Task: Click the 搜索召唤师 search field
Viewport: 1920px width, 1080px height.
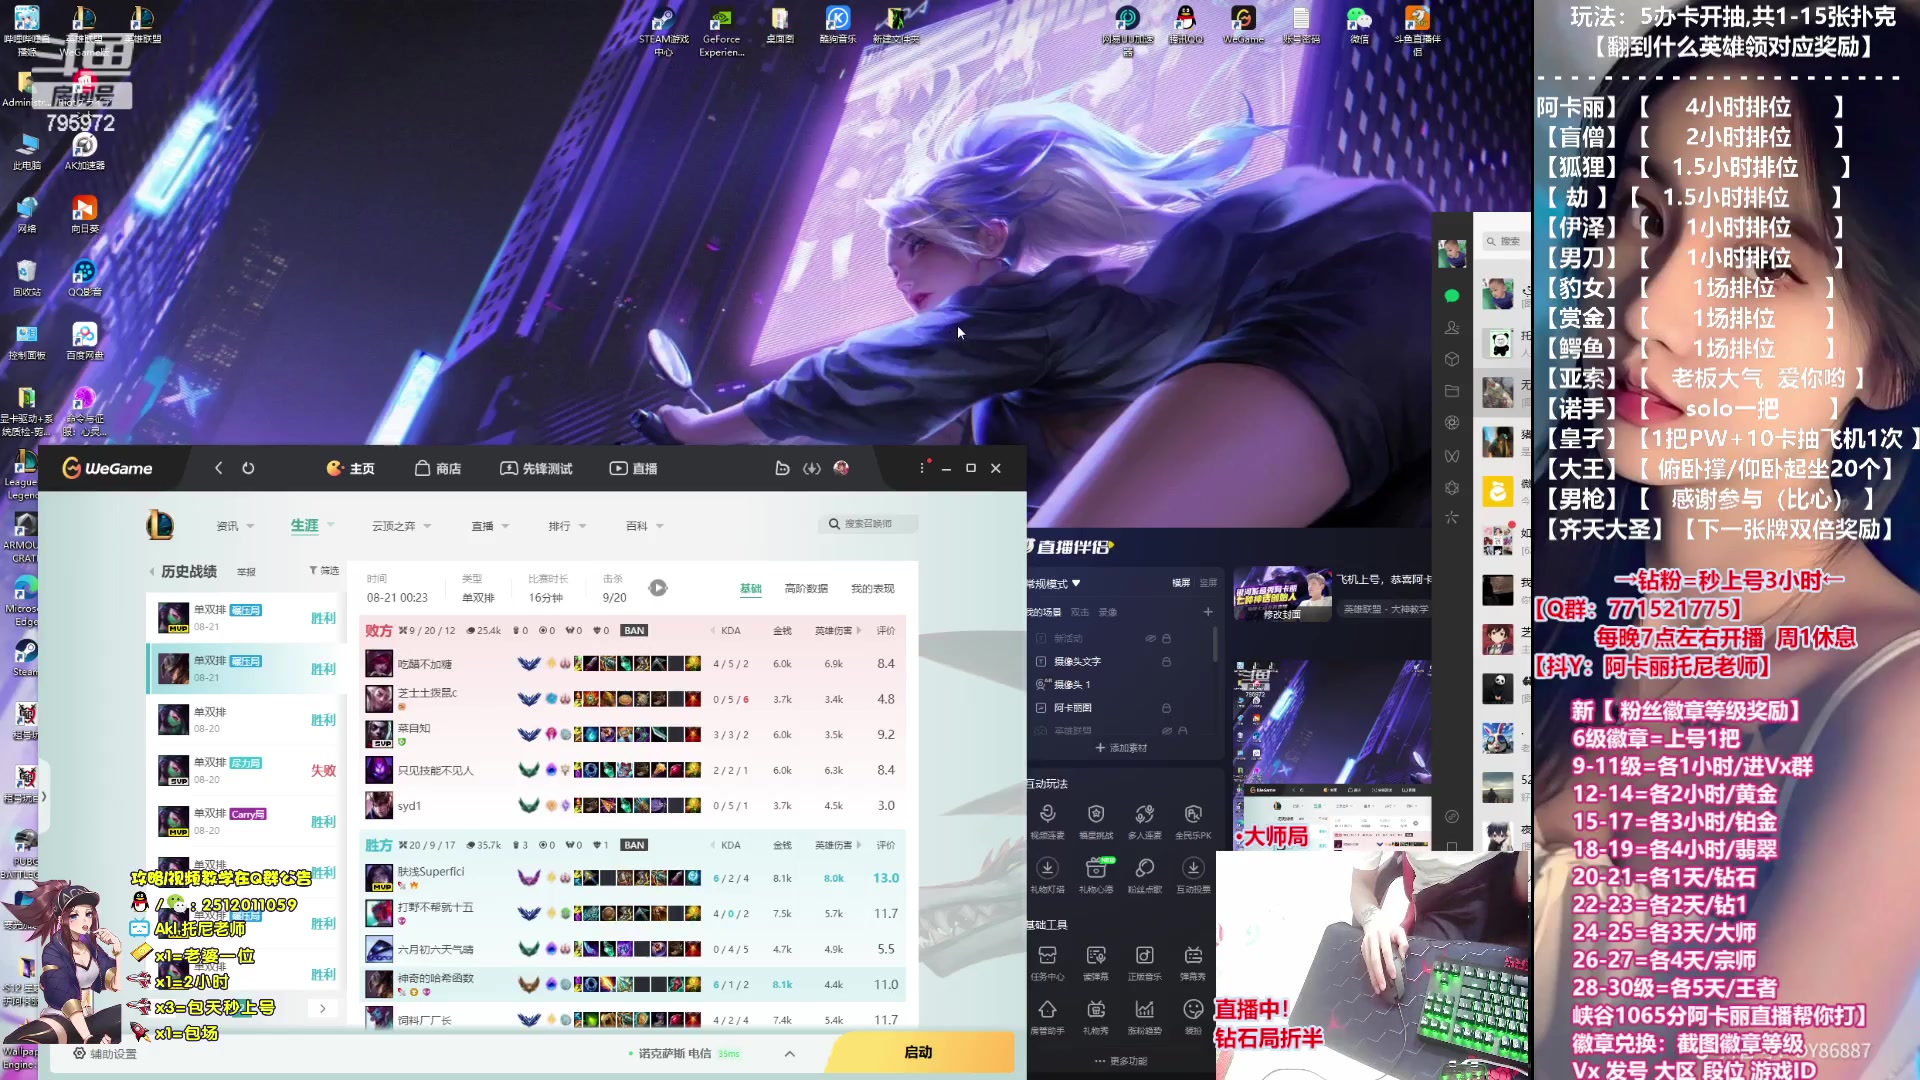Action: [868, 524]
